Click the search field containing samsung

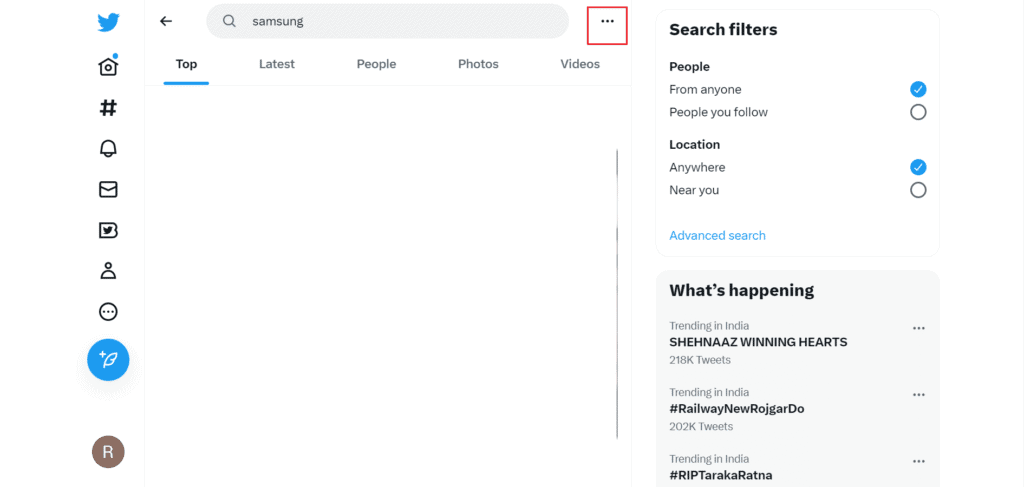click(x=387, y=21)
